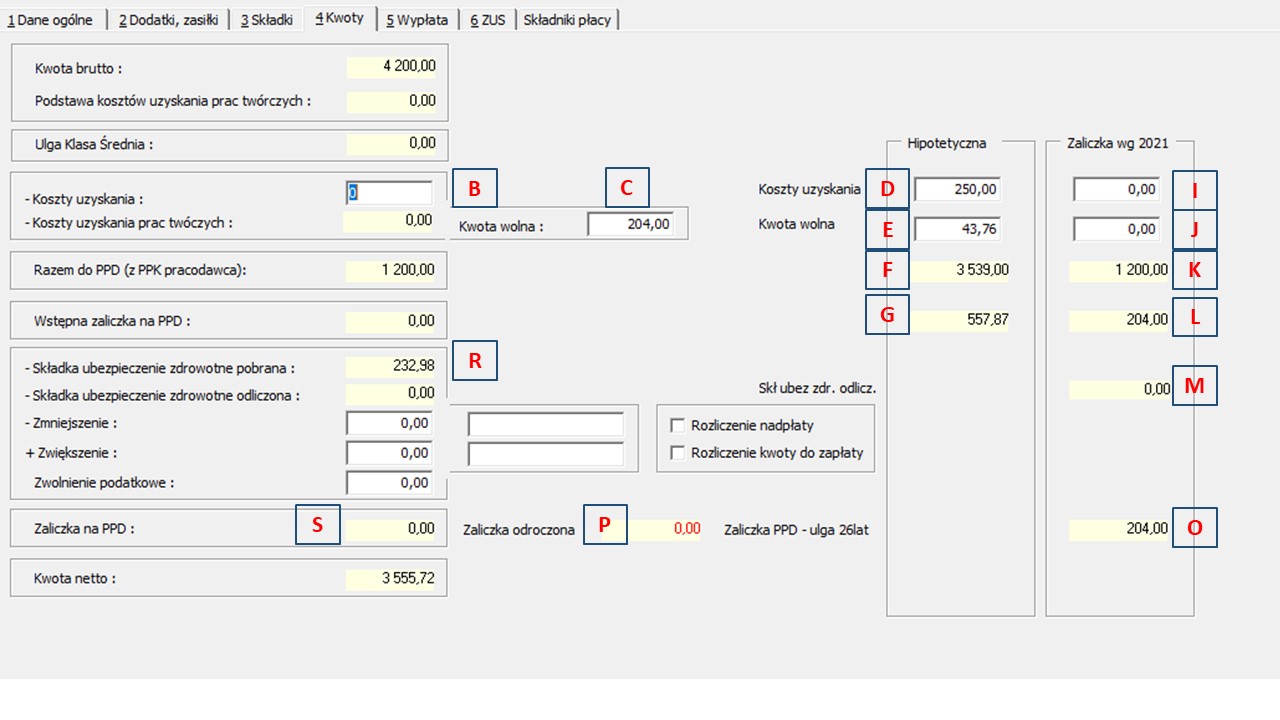Click the Ulga Klasa Średnia value

click(392, 143)
